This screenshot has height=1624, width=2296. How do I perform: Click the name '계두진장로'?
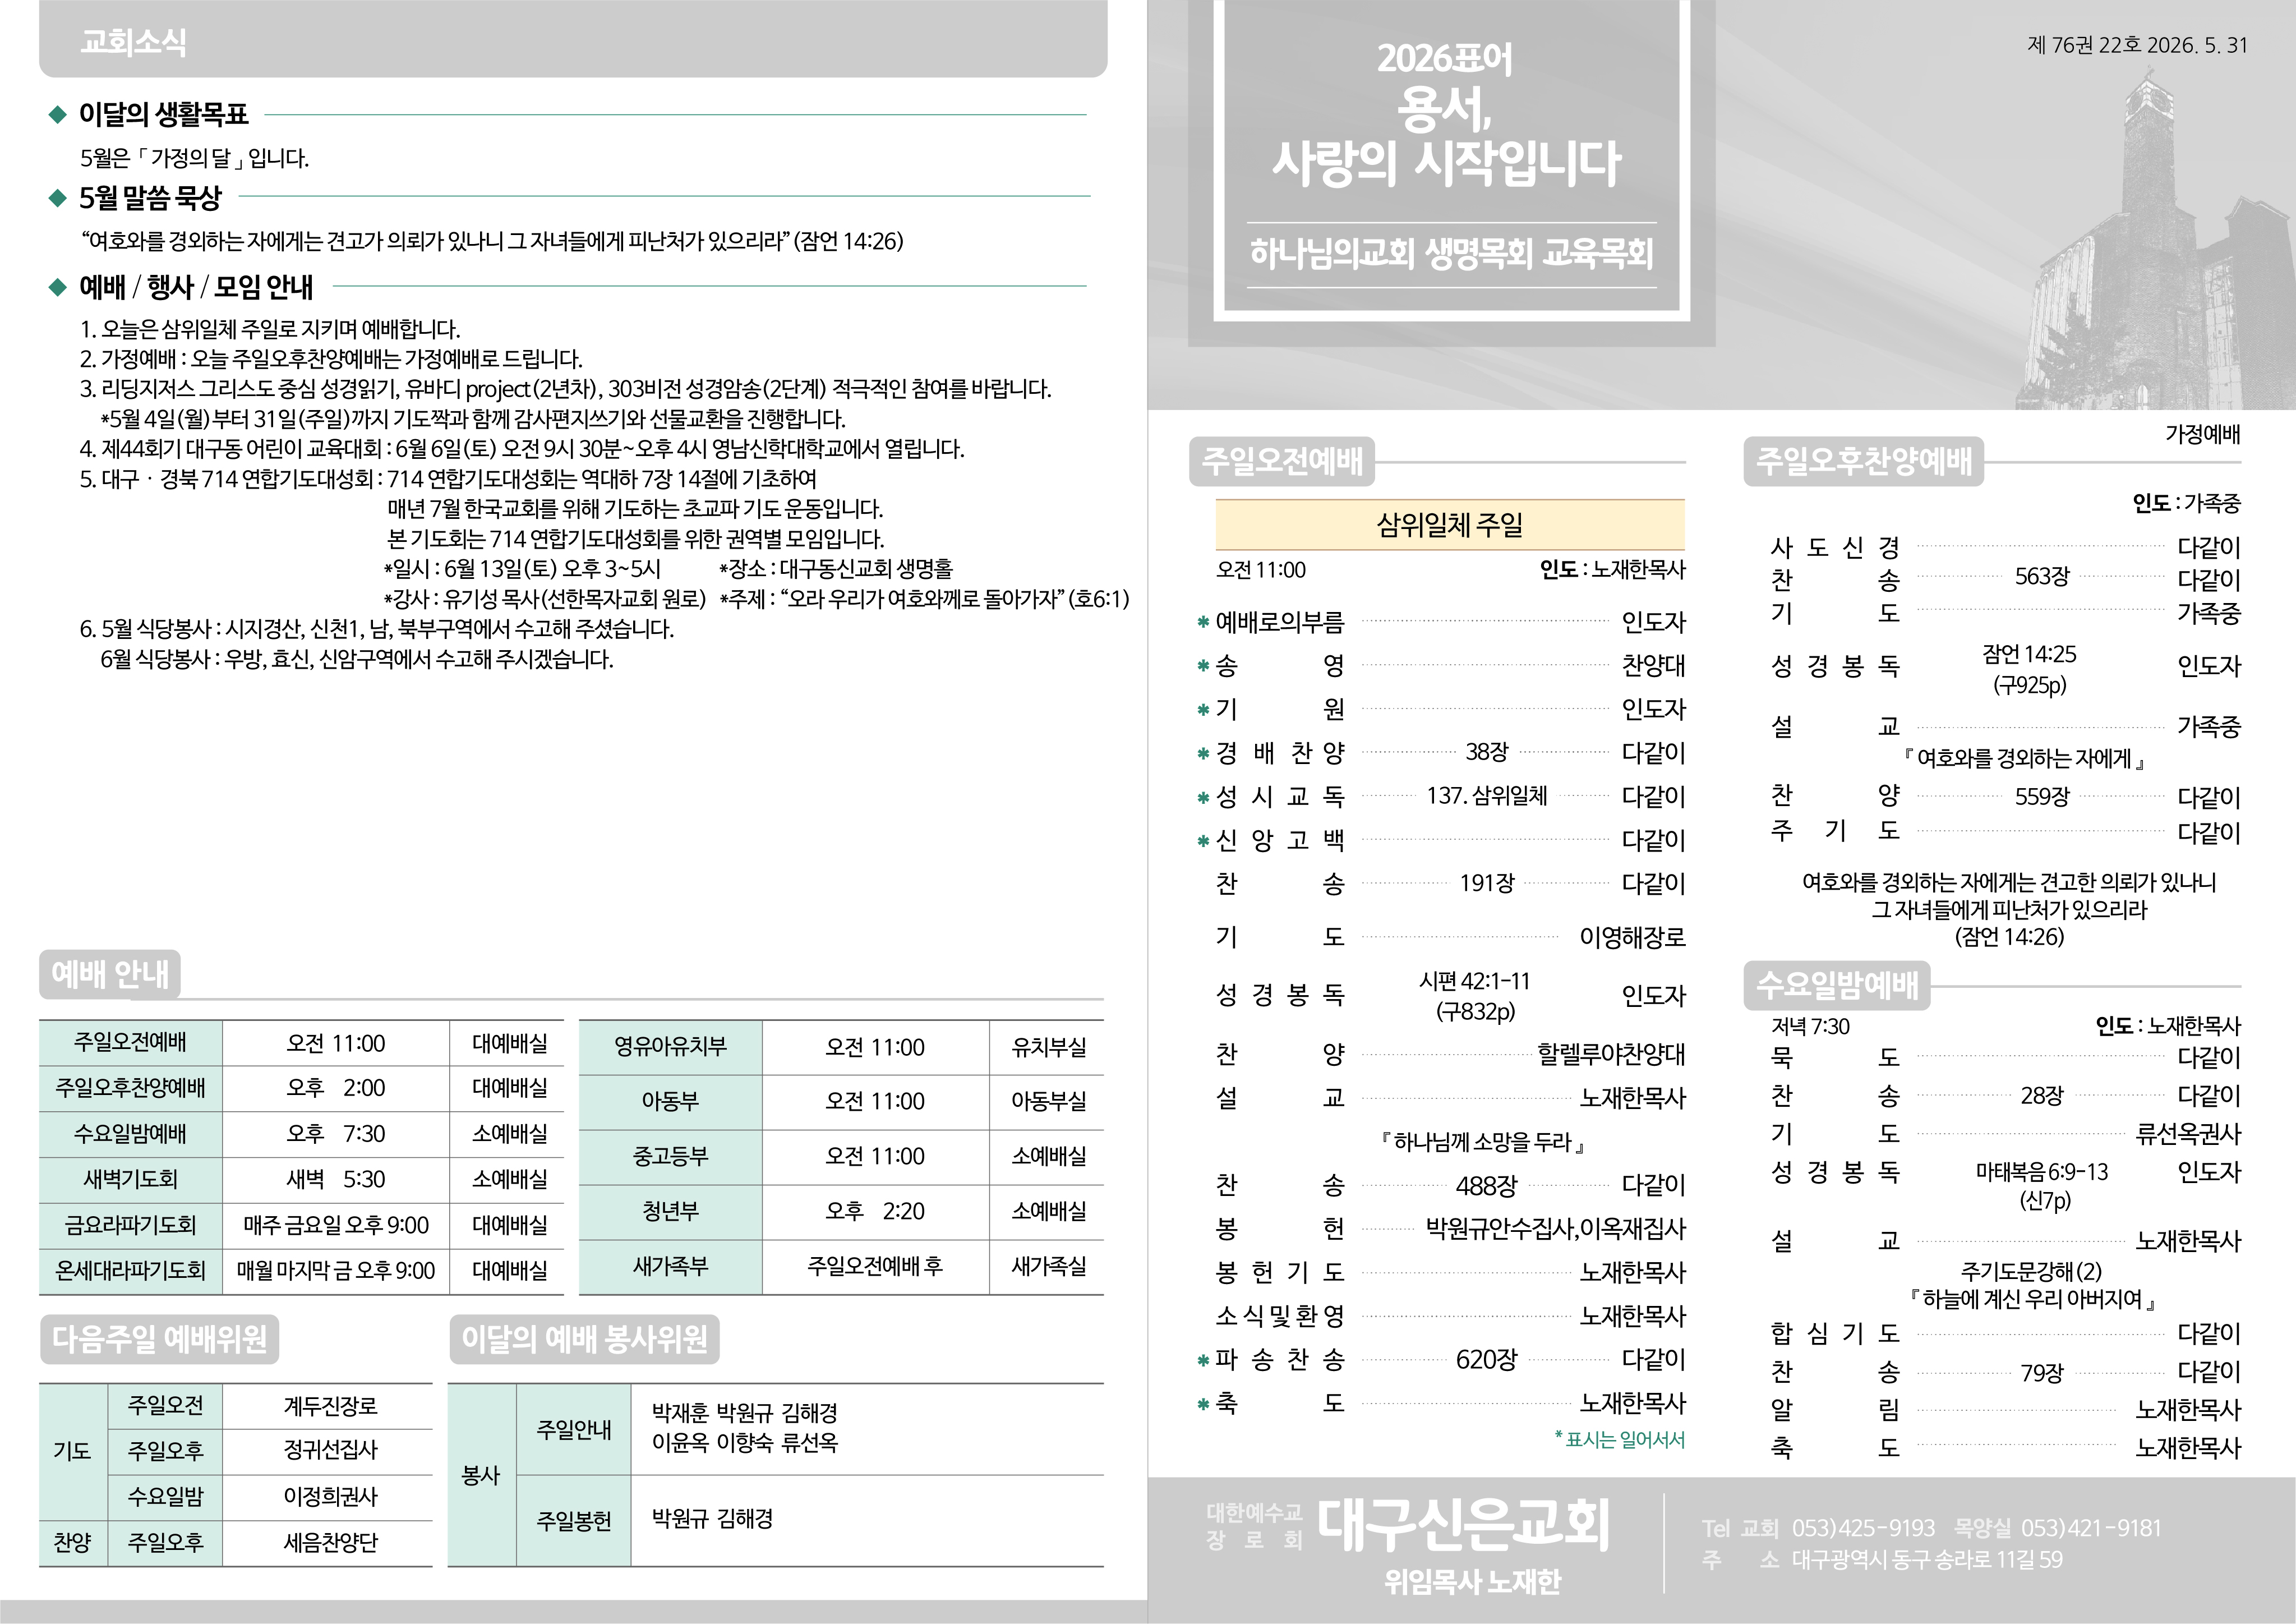pos(331,1407)
